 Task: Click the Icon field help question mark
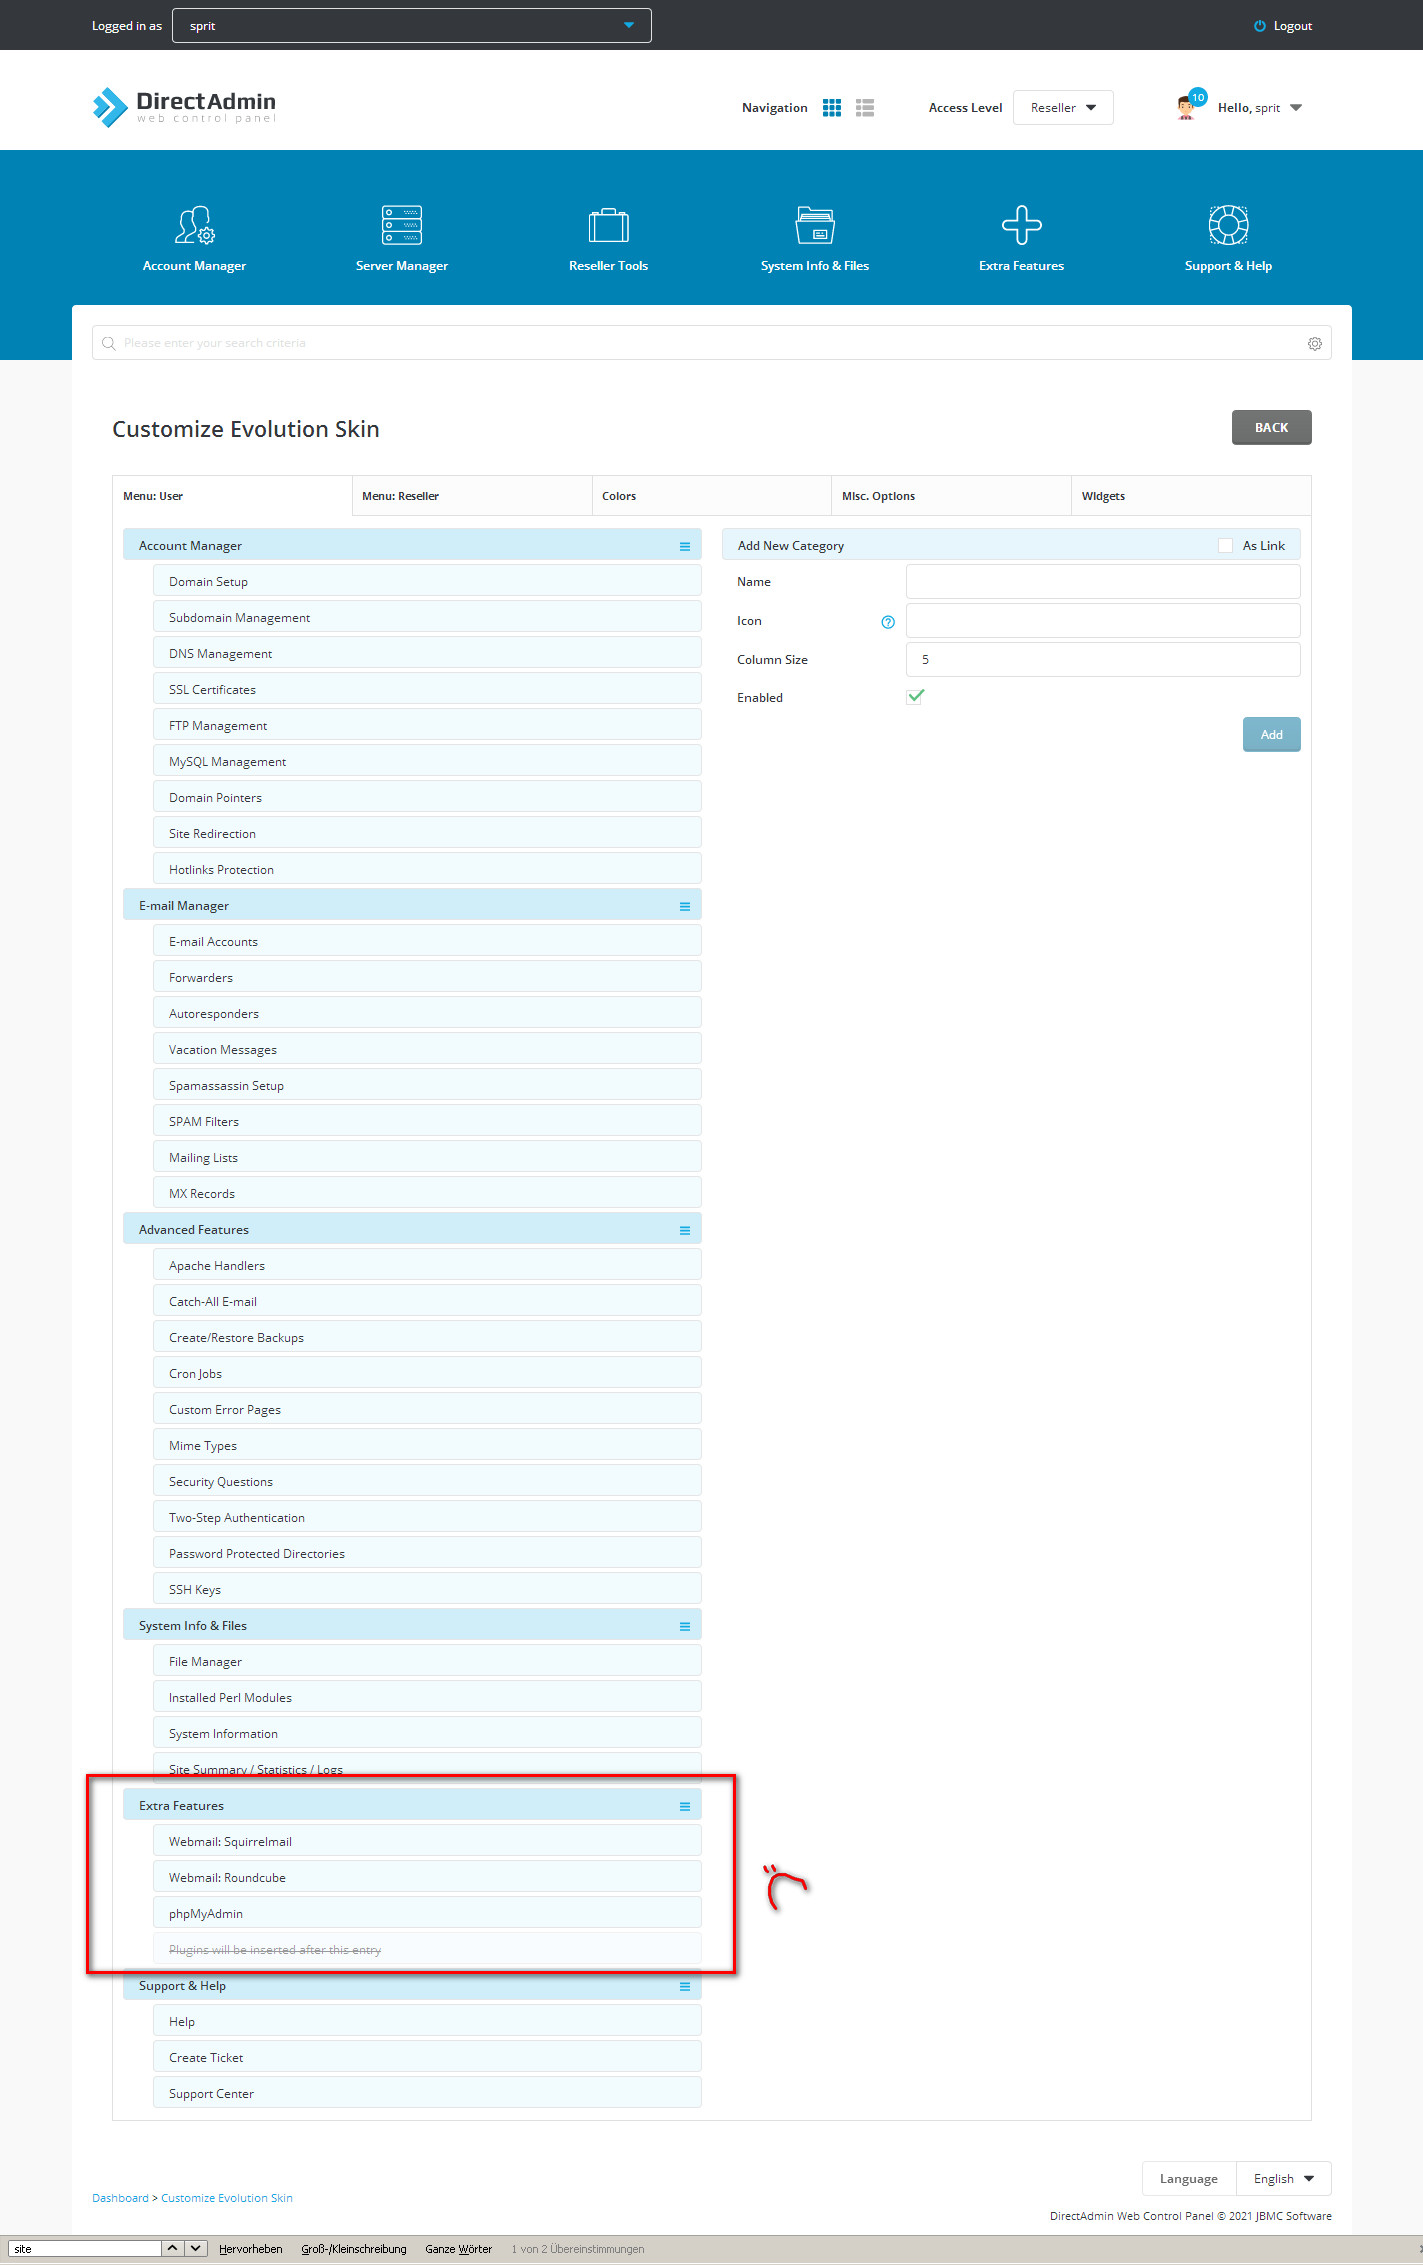point(888,622)
